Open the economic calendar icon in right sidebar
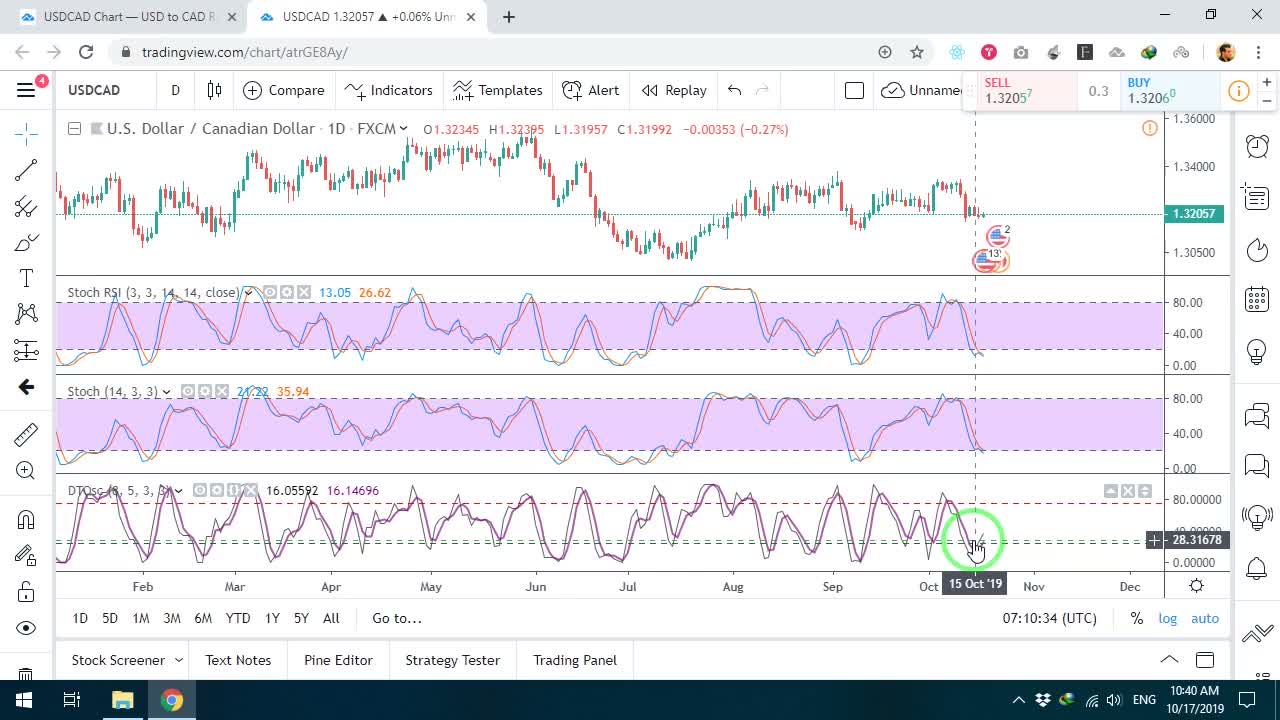1280x720 pixels. 1257,299
